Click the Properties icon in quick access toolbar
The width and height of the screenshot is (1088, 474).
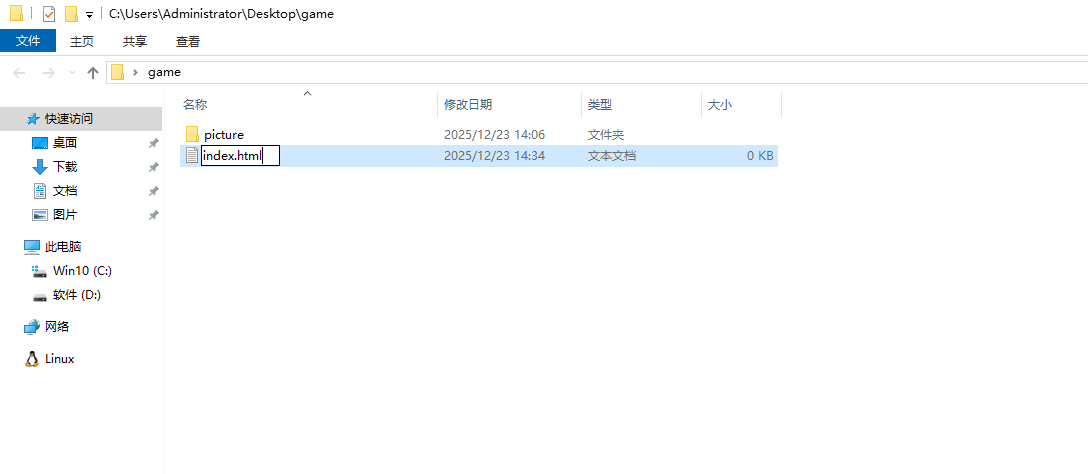pos(48,14)
